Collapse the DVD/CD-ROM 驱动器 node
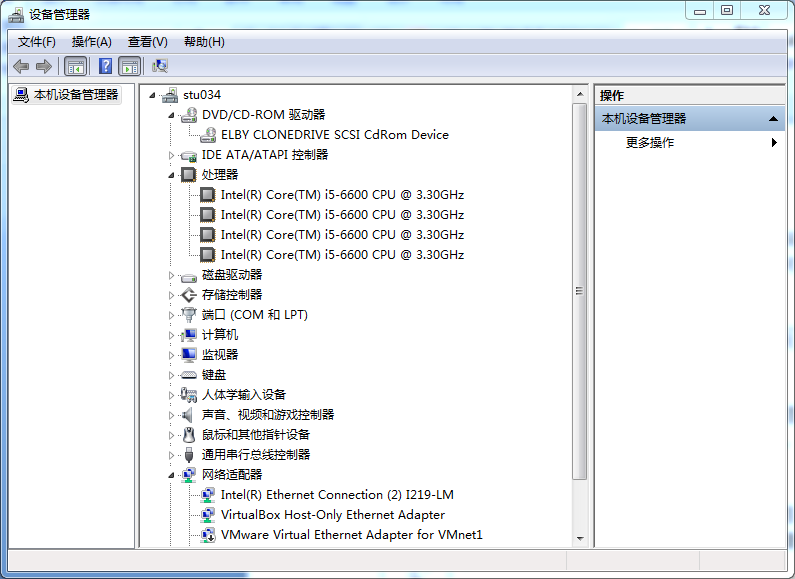 pyautogui.click(x=171, y=116)
